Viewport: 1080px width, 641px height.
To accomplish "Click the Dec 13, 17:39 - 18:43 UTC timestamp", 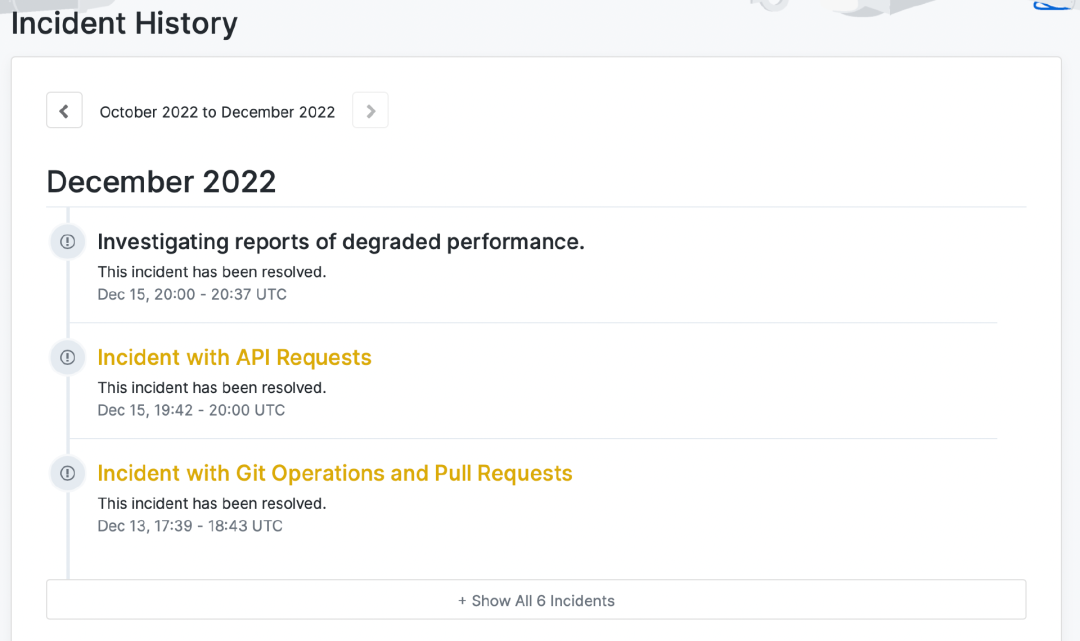I will (x=190, y=526).
